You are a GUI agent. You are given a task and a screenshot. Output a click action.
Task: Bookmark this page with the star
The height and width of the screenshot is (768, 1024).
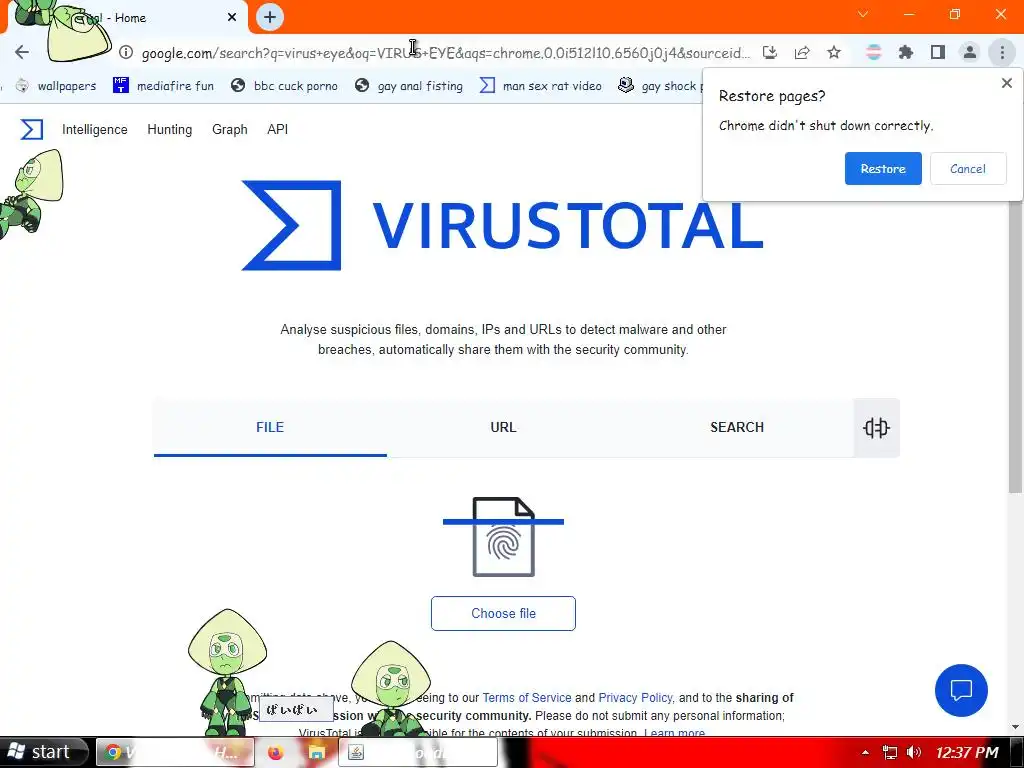tap(834, 52)
